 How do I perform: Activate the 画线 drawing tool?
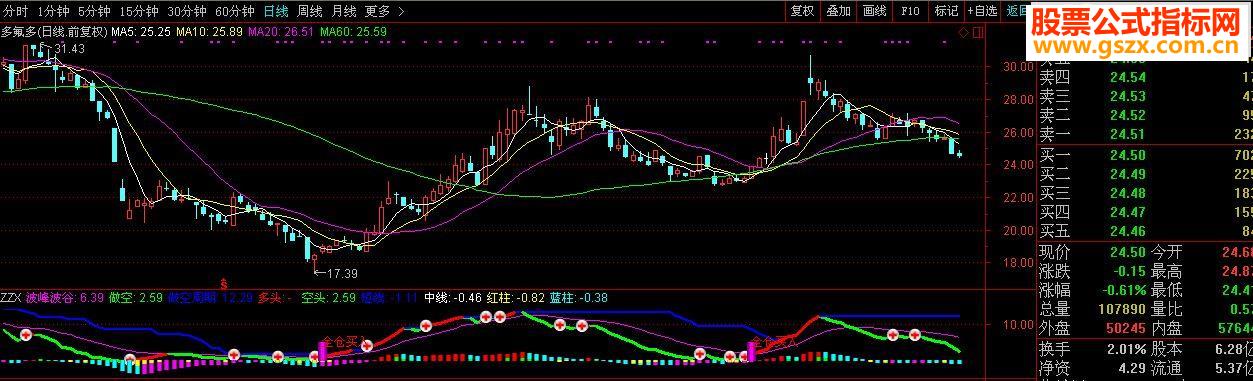(x=874, y=11)
